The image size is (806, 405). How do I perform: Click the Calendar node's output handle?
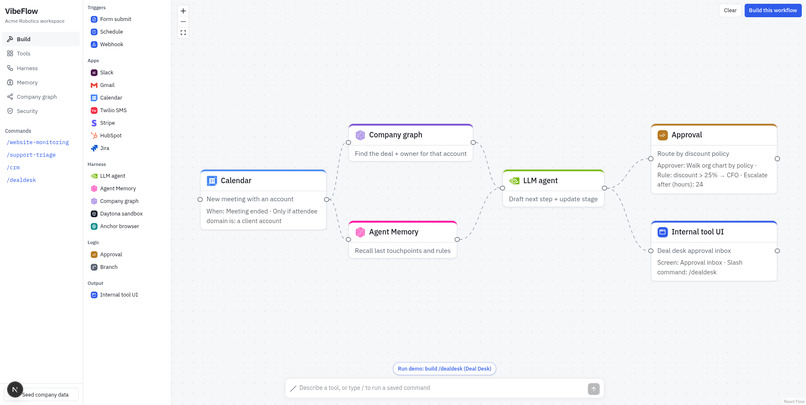pos(326,199)
